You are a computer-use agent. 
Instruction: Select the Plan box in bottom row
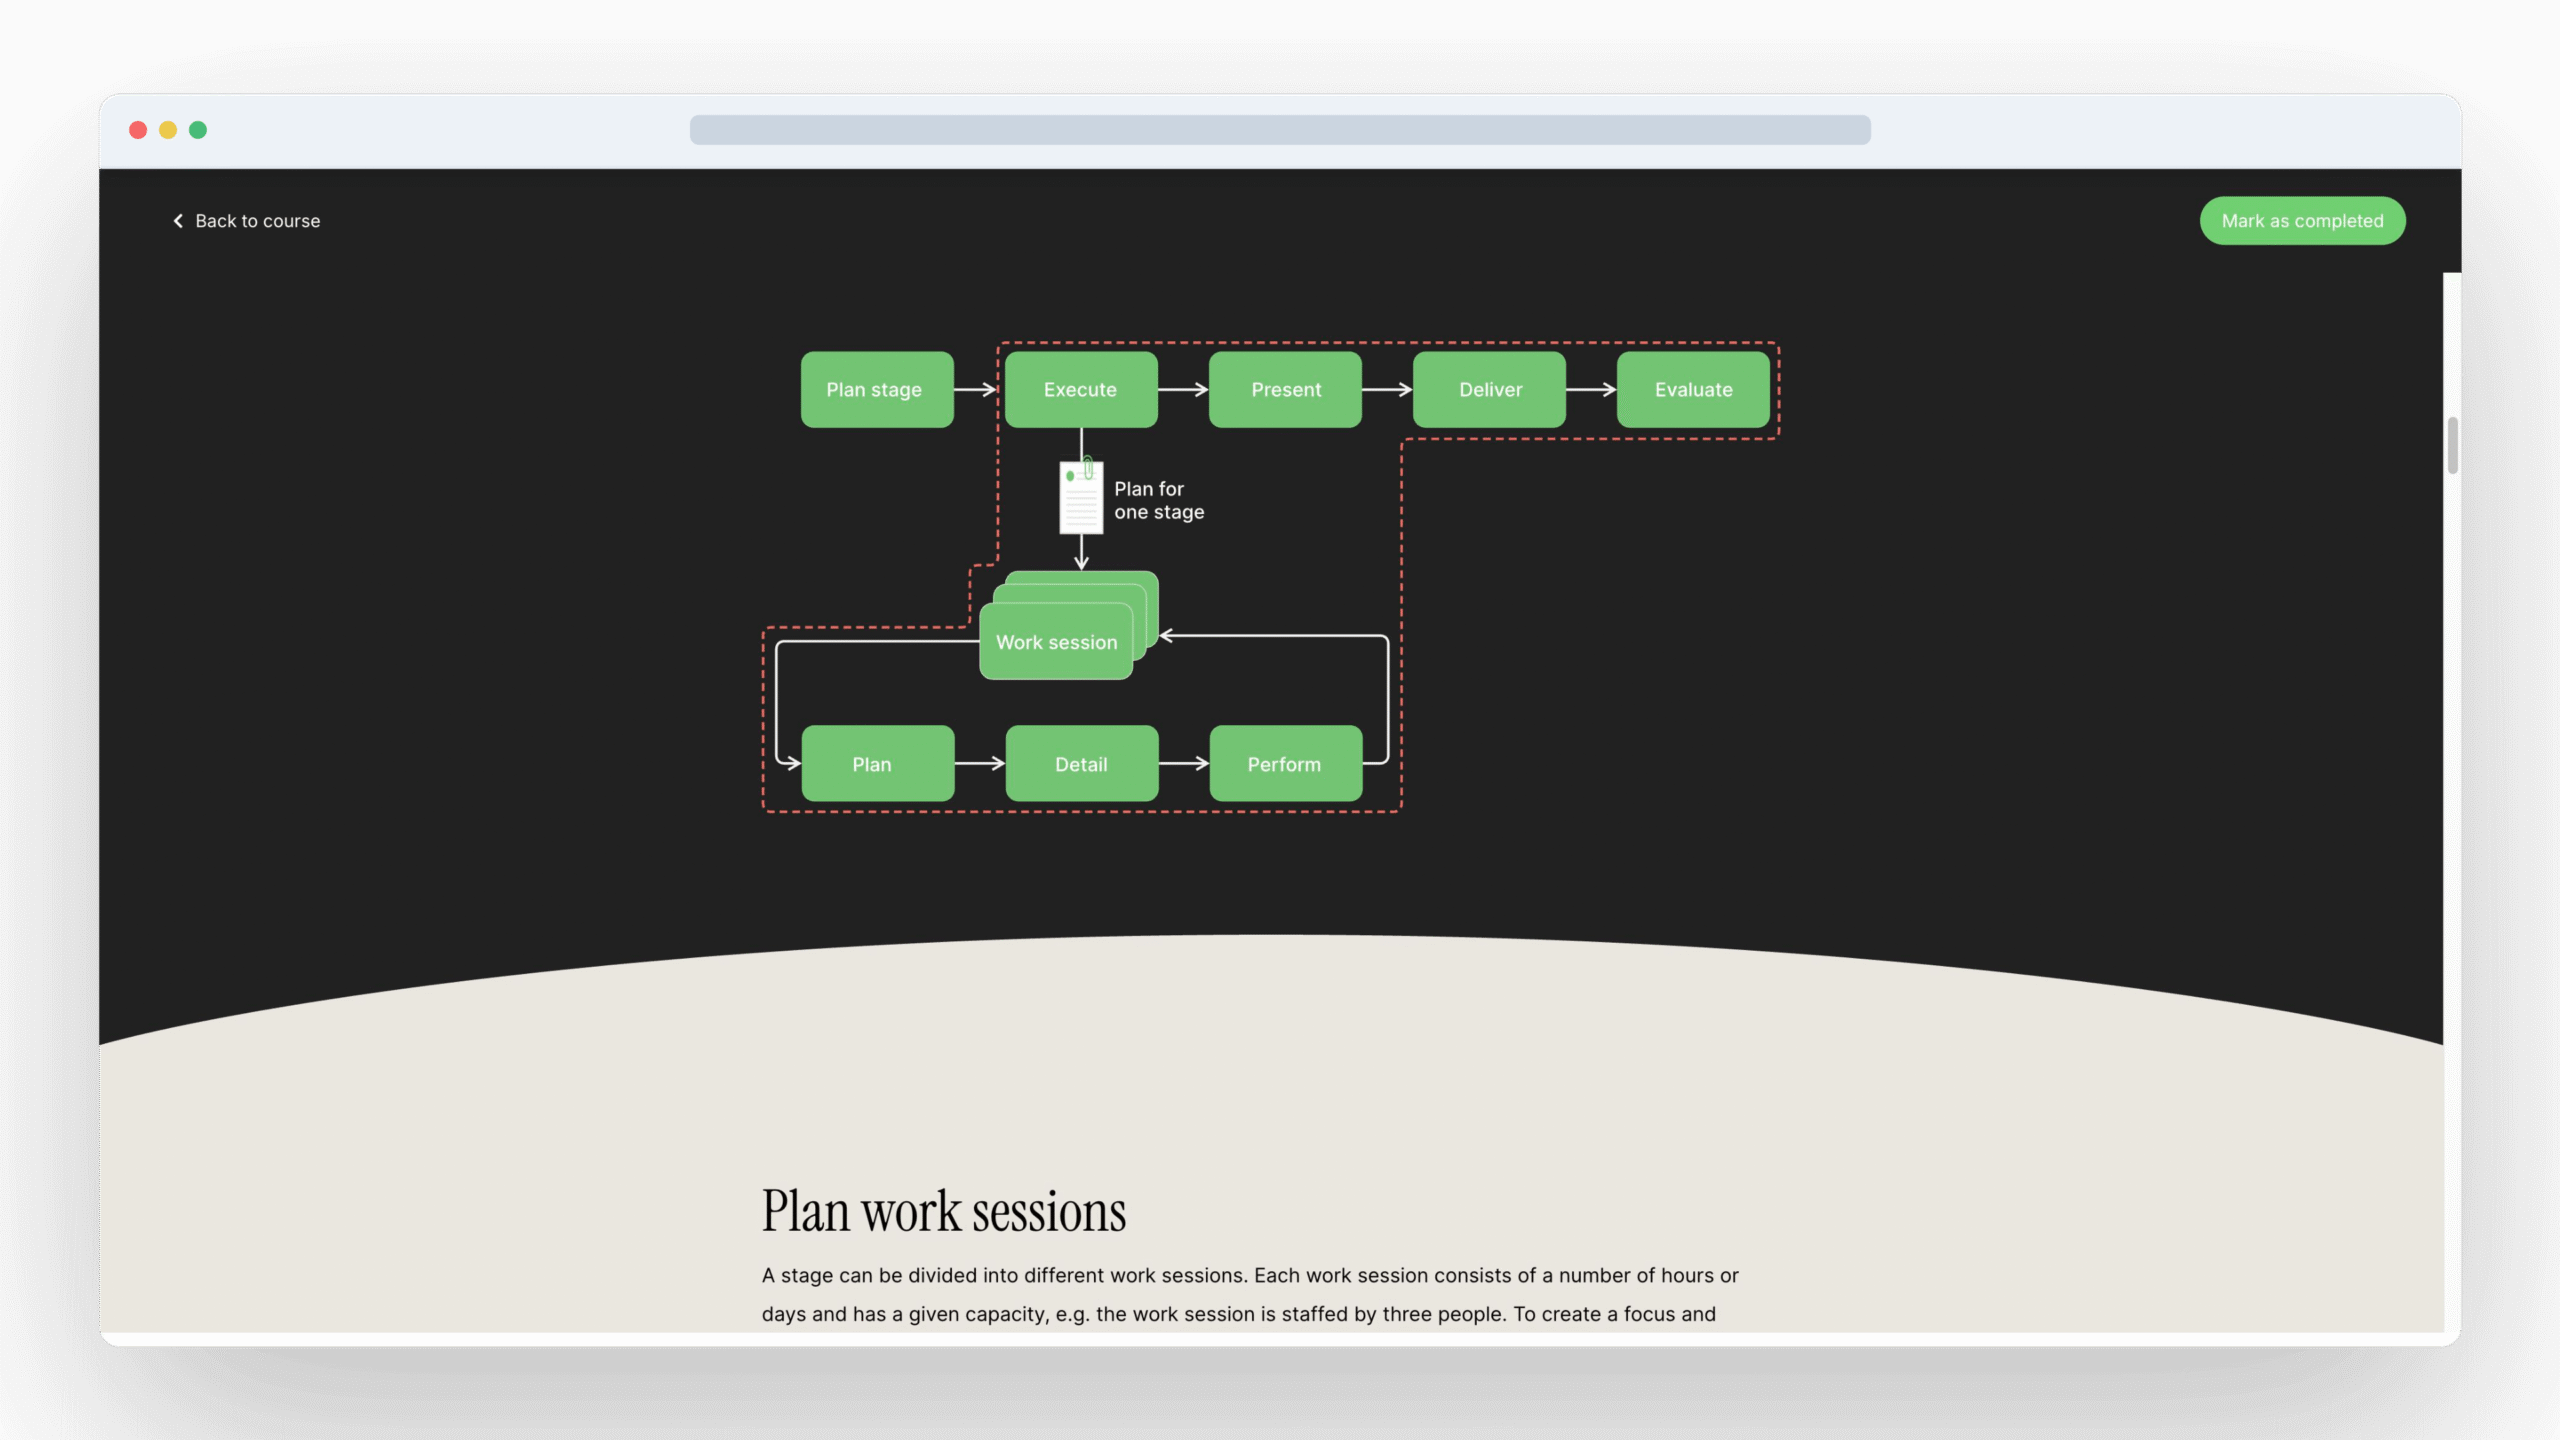pyautogui.click(x=877, y=764)
